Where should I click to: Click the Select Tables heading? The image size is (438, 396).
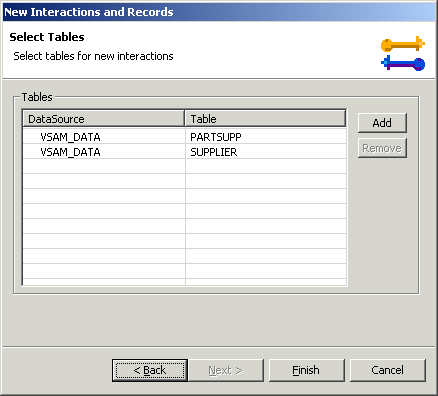pyautogui.click(x=47, y=37)
